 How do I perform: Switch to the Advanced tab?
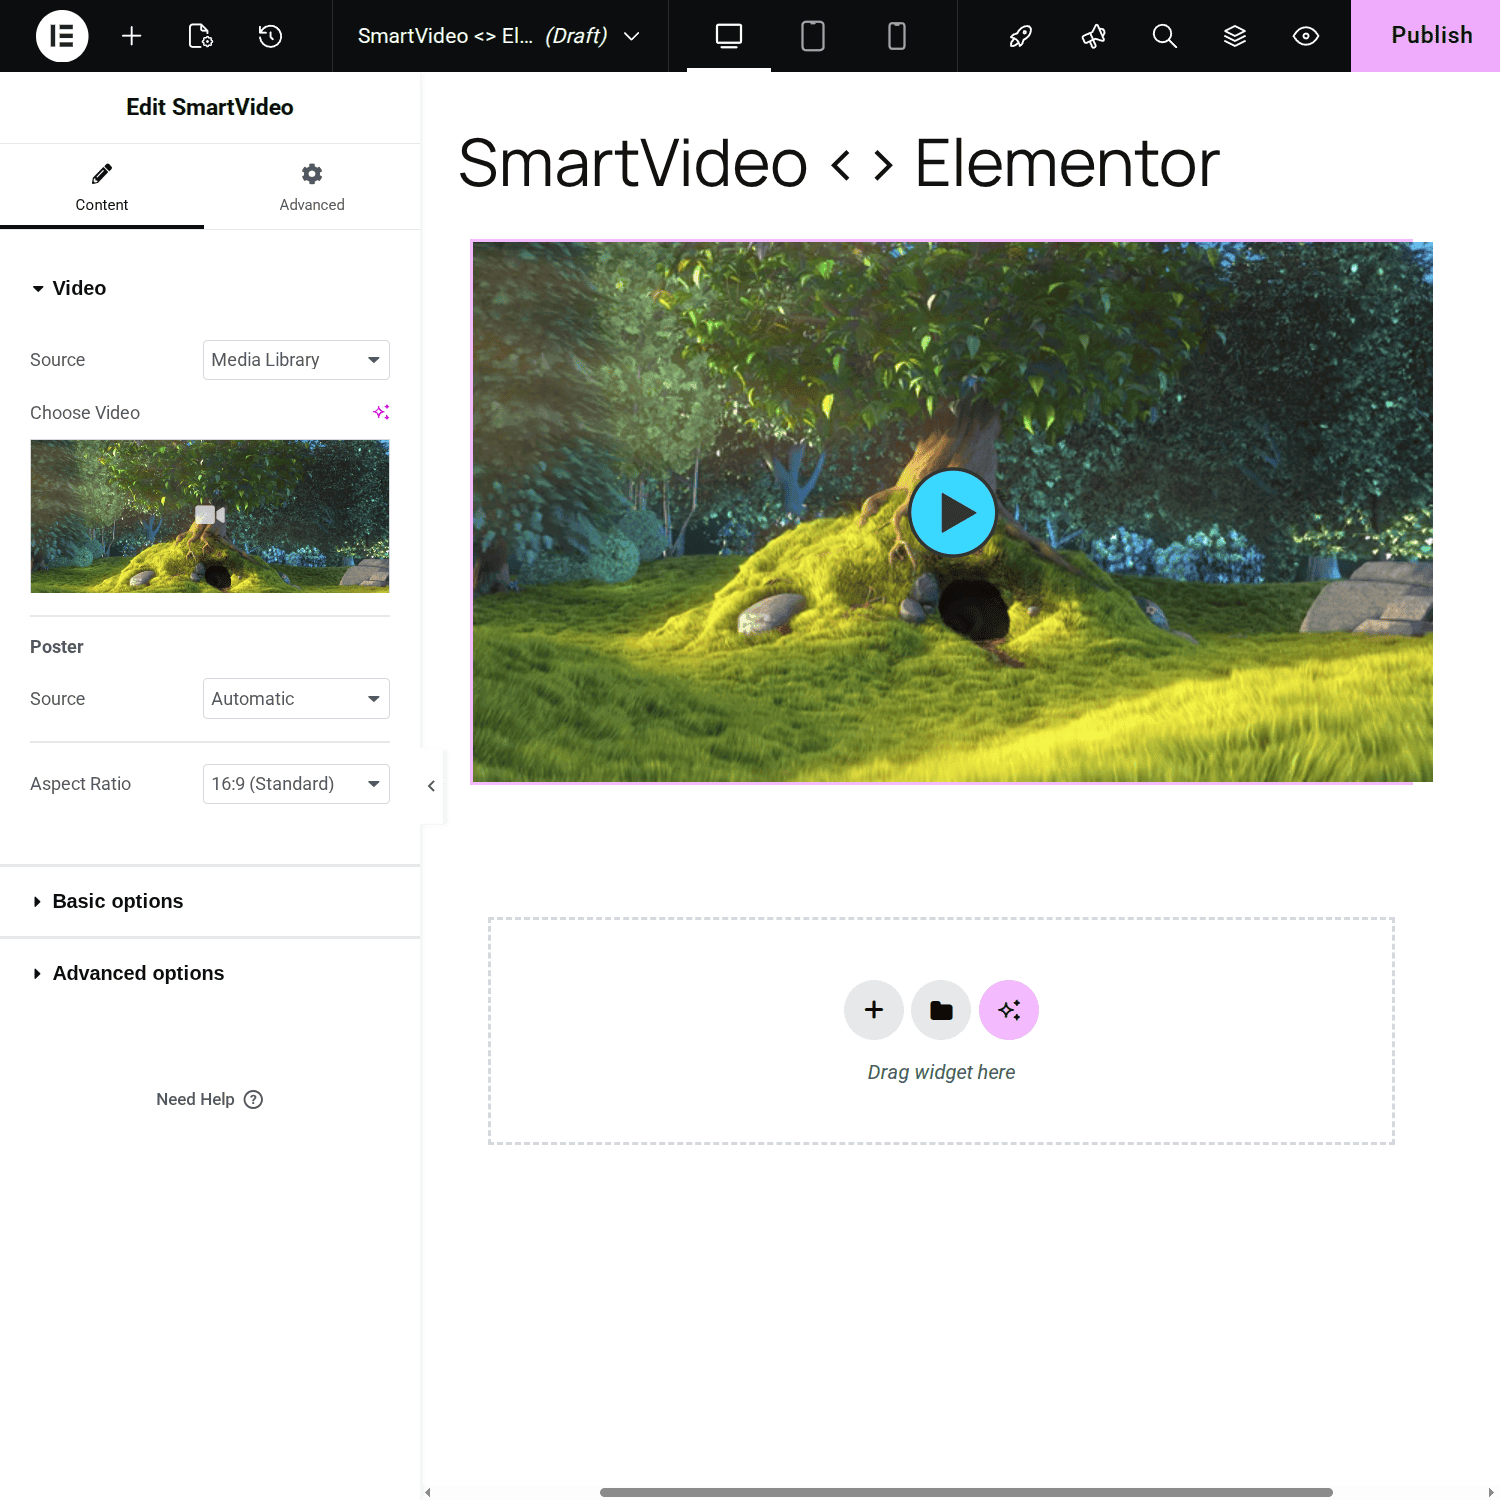click(312, 187)
